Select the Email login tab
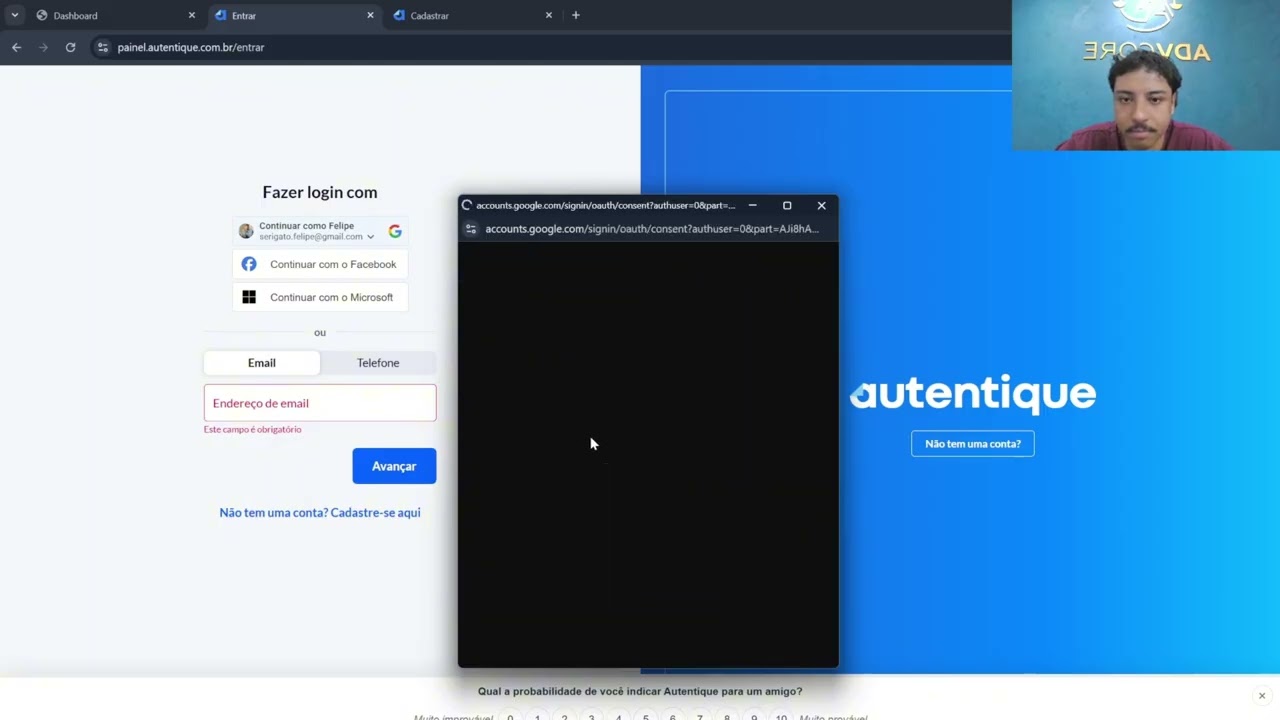The height and width of the screenshot is (720, 1280). click(x=262, y=363)
